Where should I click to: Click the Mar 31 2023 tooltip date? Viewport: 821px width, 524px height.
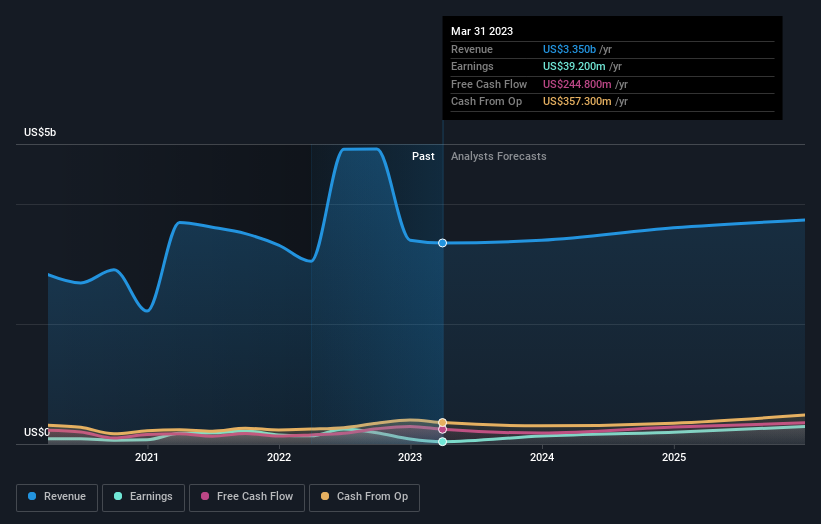tap(482, 31)
